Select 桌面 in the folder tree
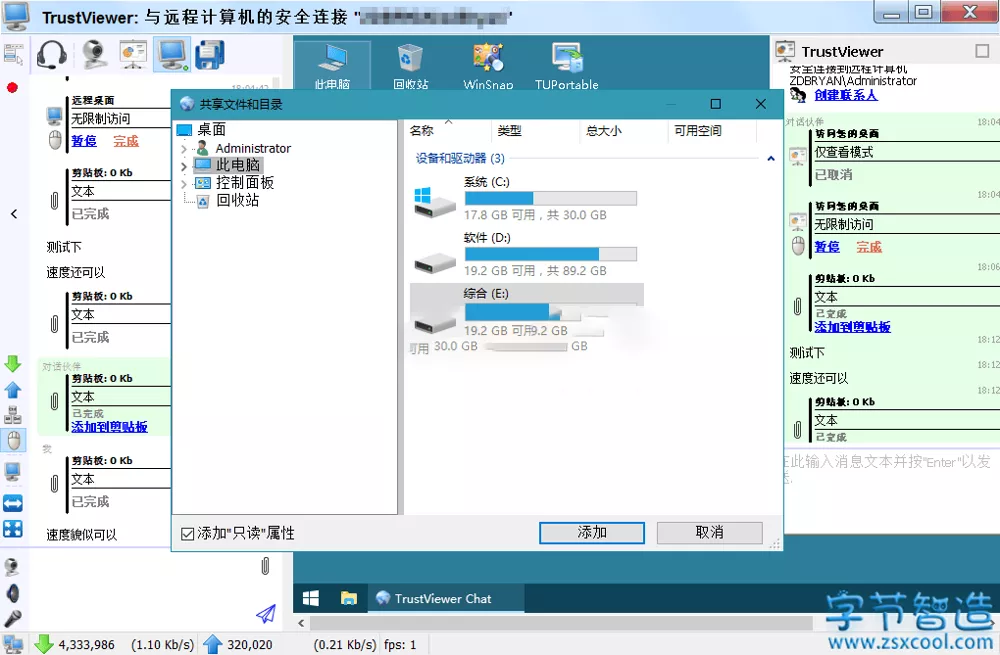 pos(211,129)
